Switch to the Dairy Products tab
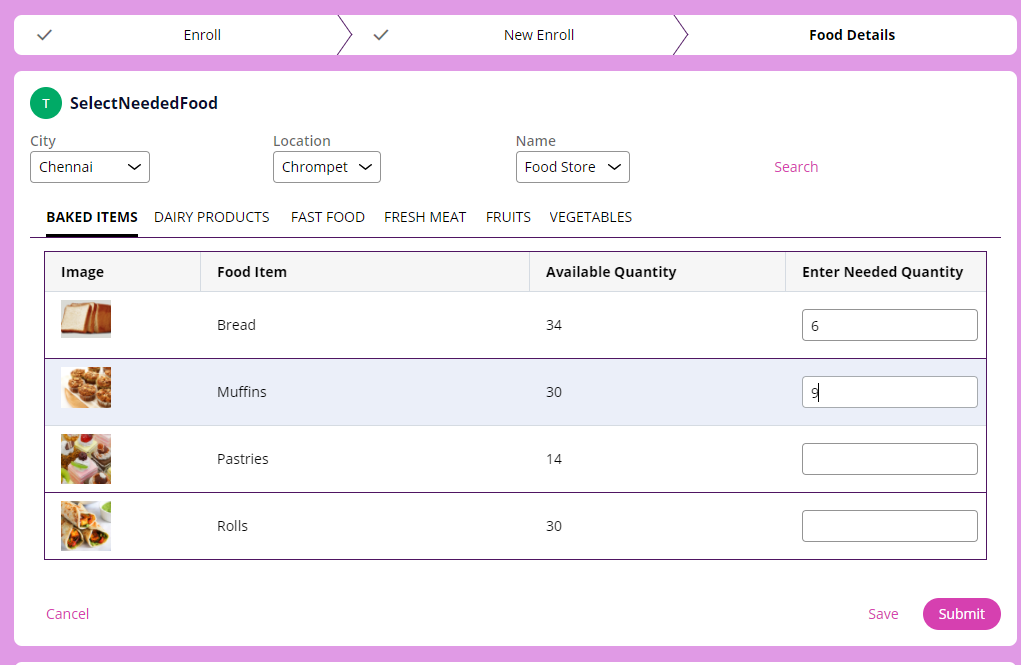Viewport: 1021px width, 665px height. (x=212, y=217)
